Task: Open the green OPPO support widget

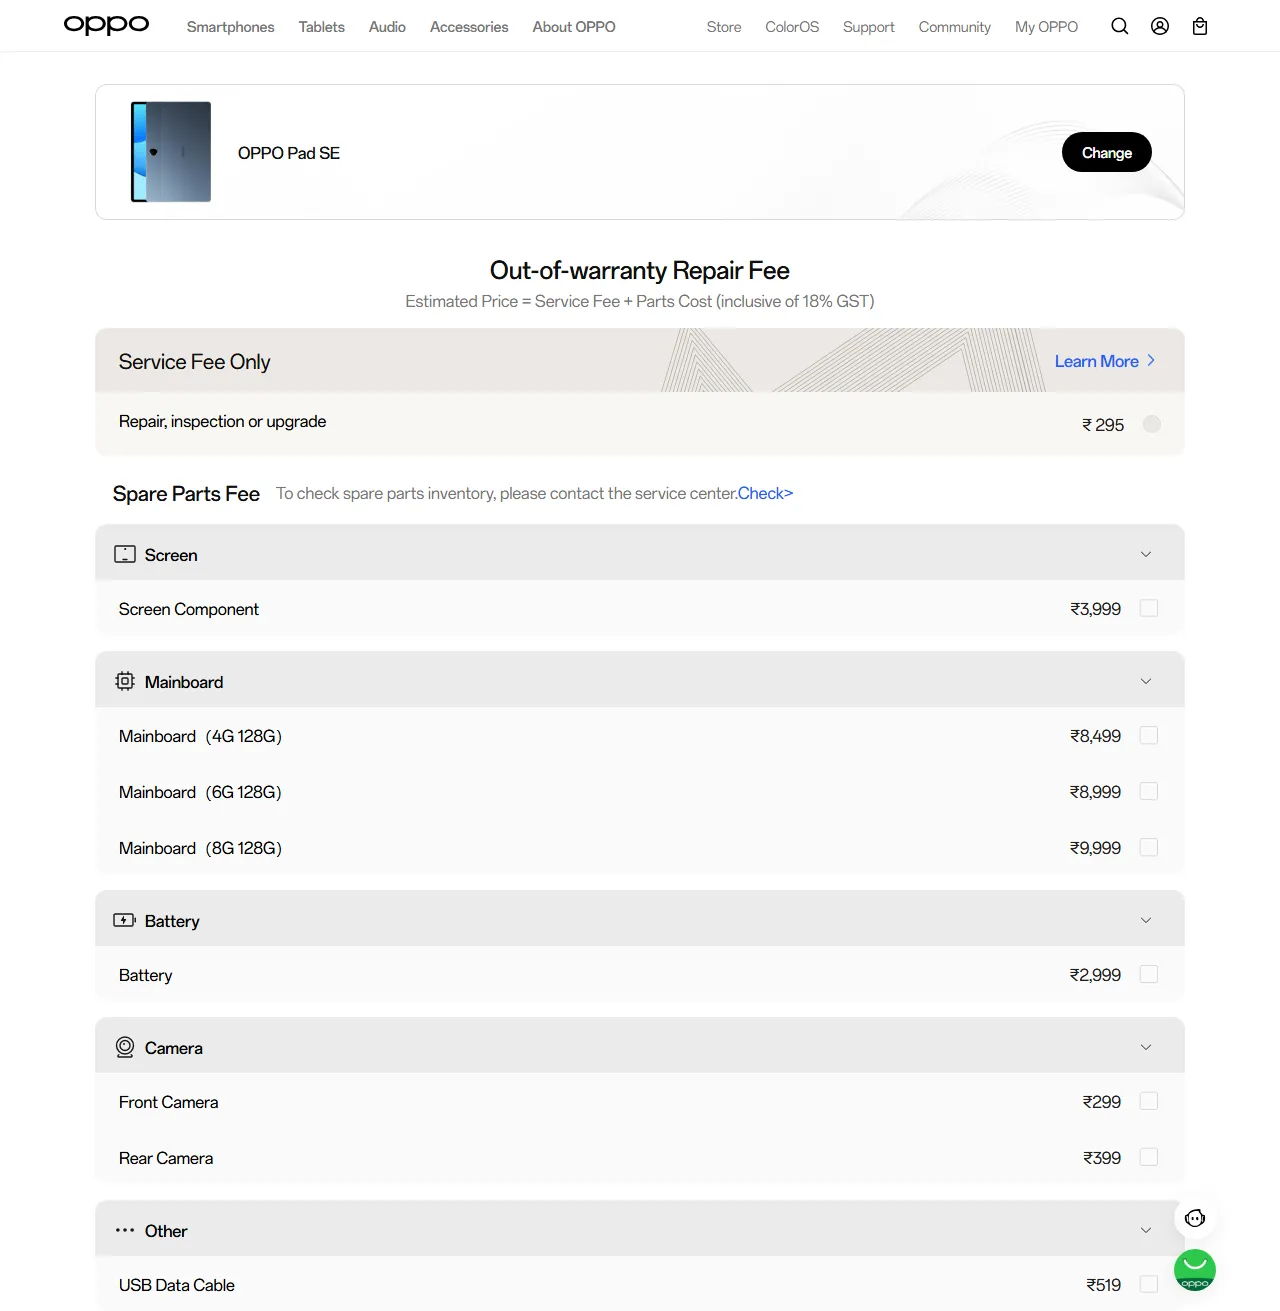Action: tap(1195, 1270)
